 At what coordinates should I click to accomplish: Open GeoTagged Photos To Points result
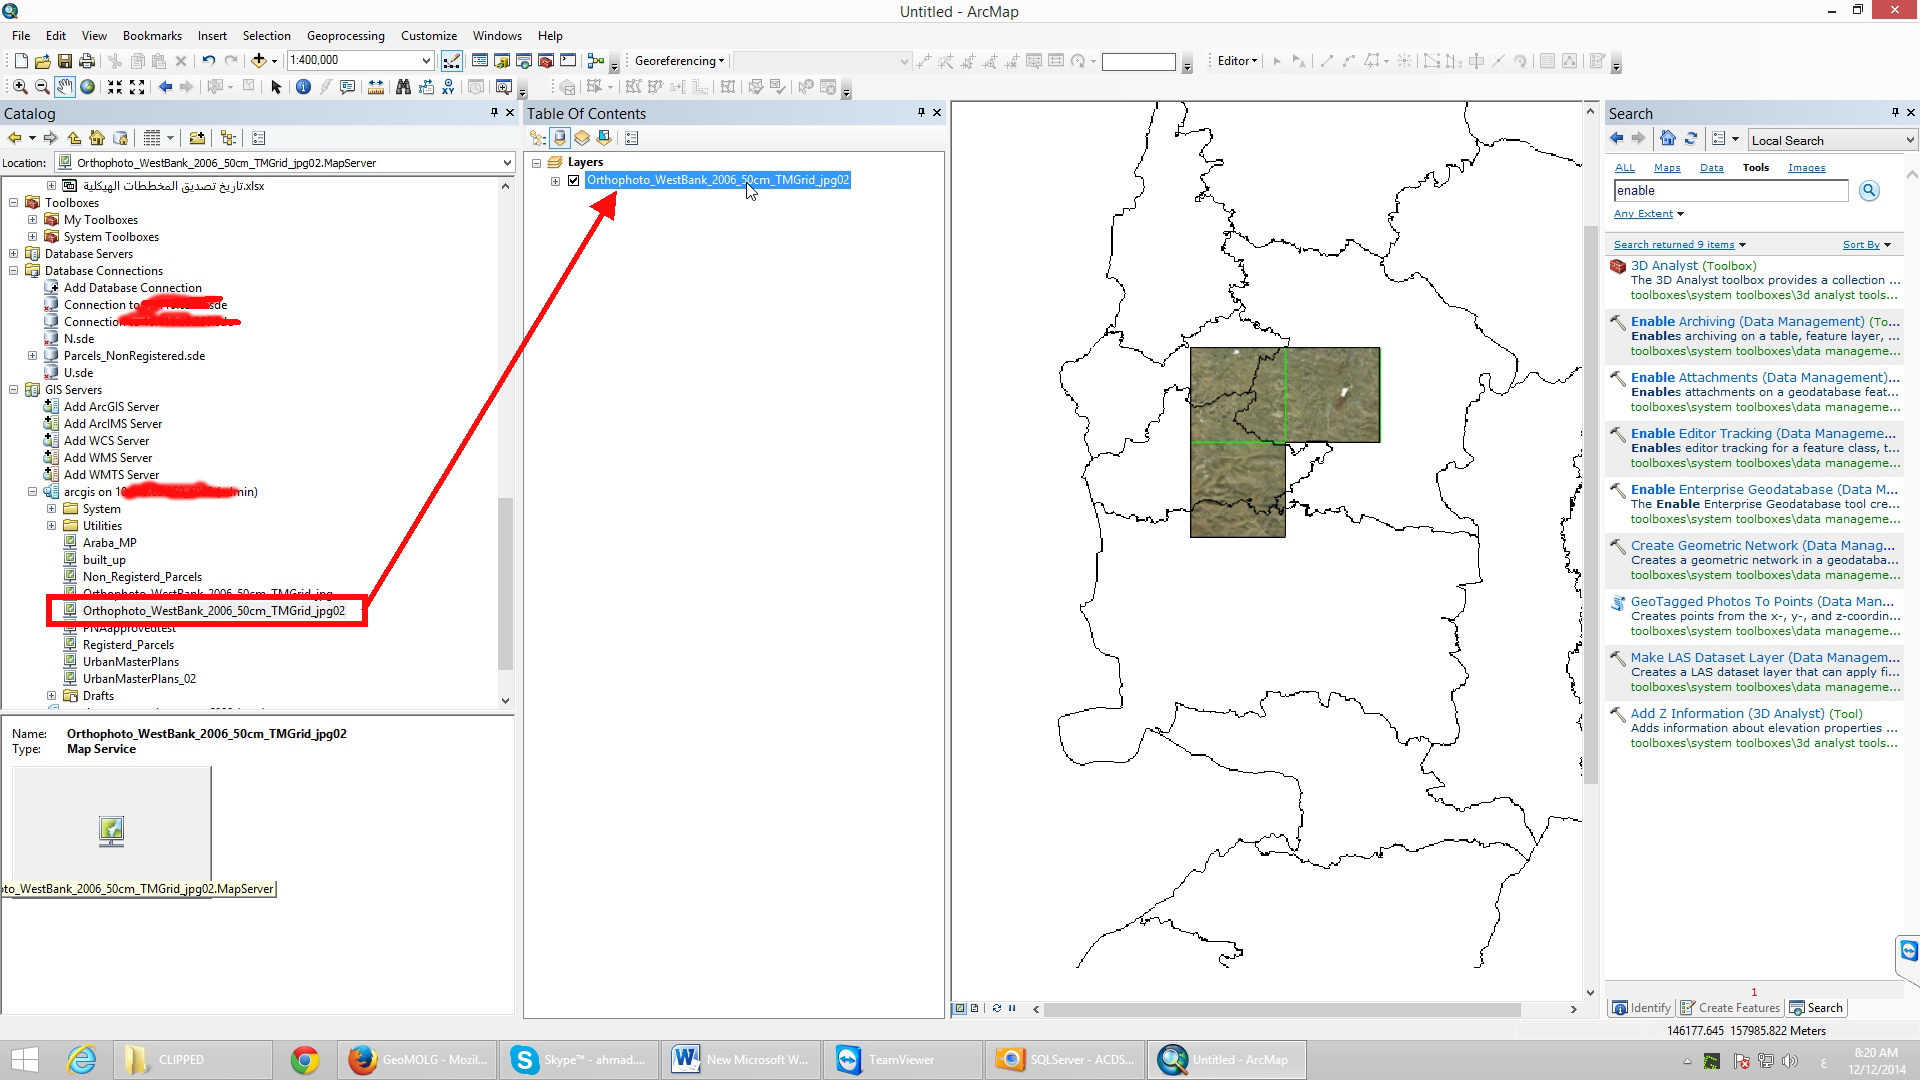pos(1762,602)
